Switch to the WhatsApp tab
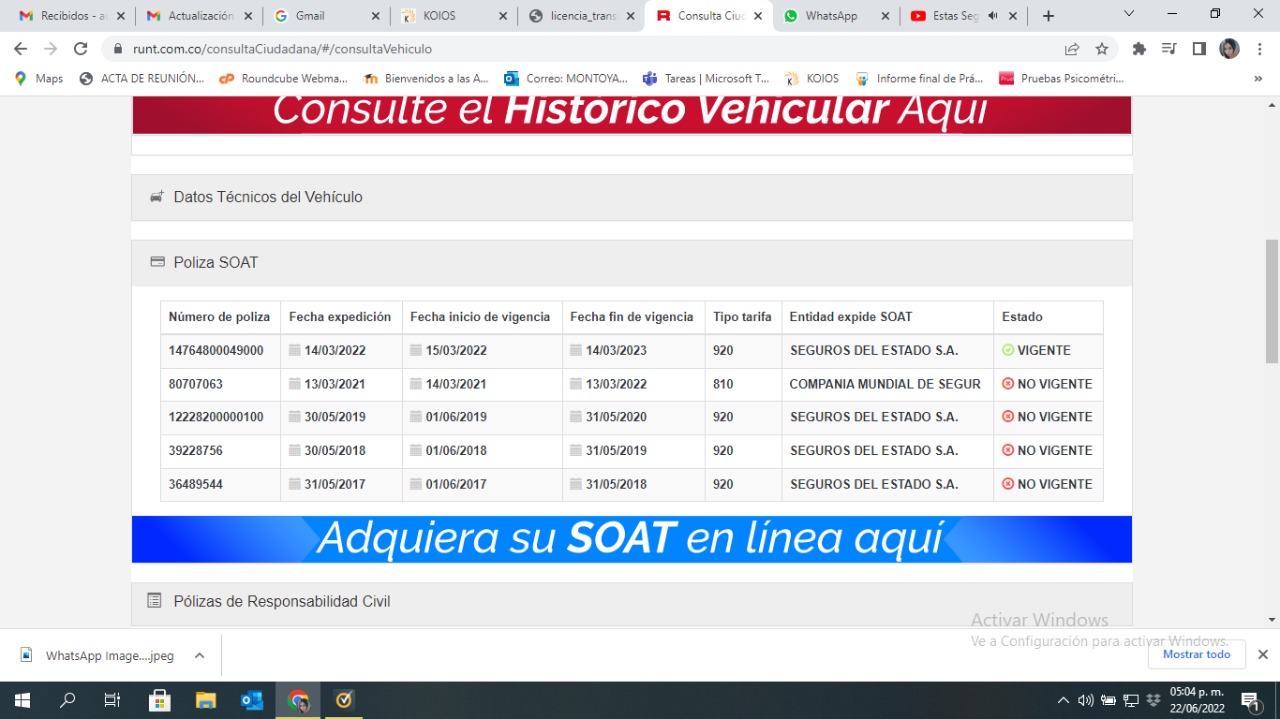Viewport: 1280px width, 719px height. pyautogui.click(x=830, y=16)
